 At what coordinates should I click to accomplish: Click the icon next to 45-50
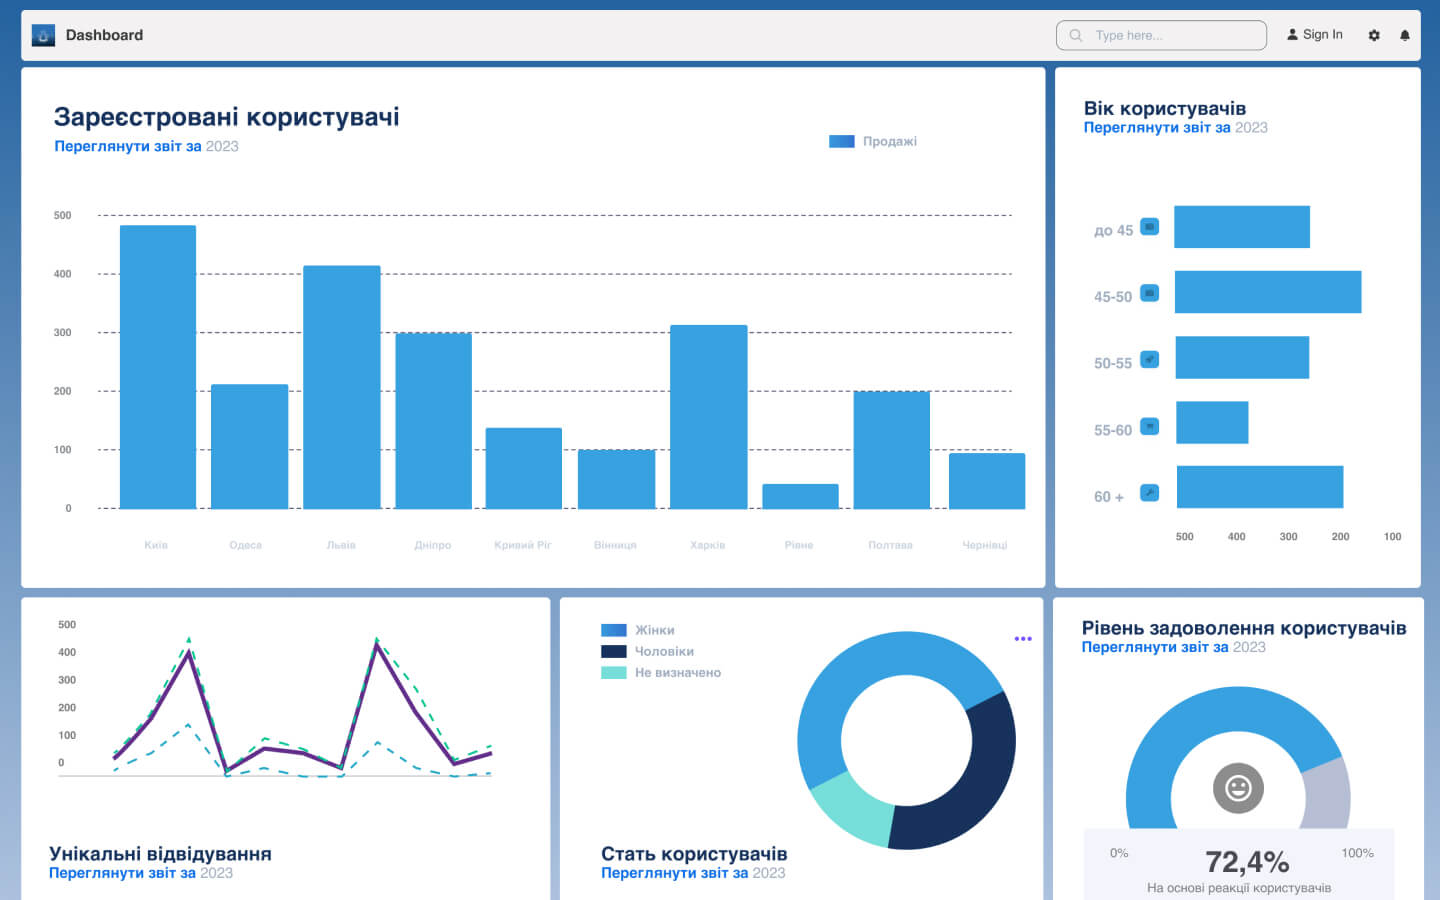click(1150, 293)
